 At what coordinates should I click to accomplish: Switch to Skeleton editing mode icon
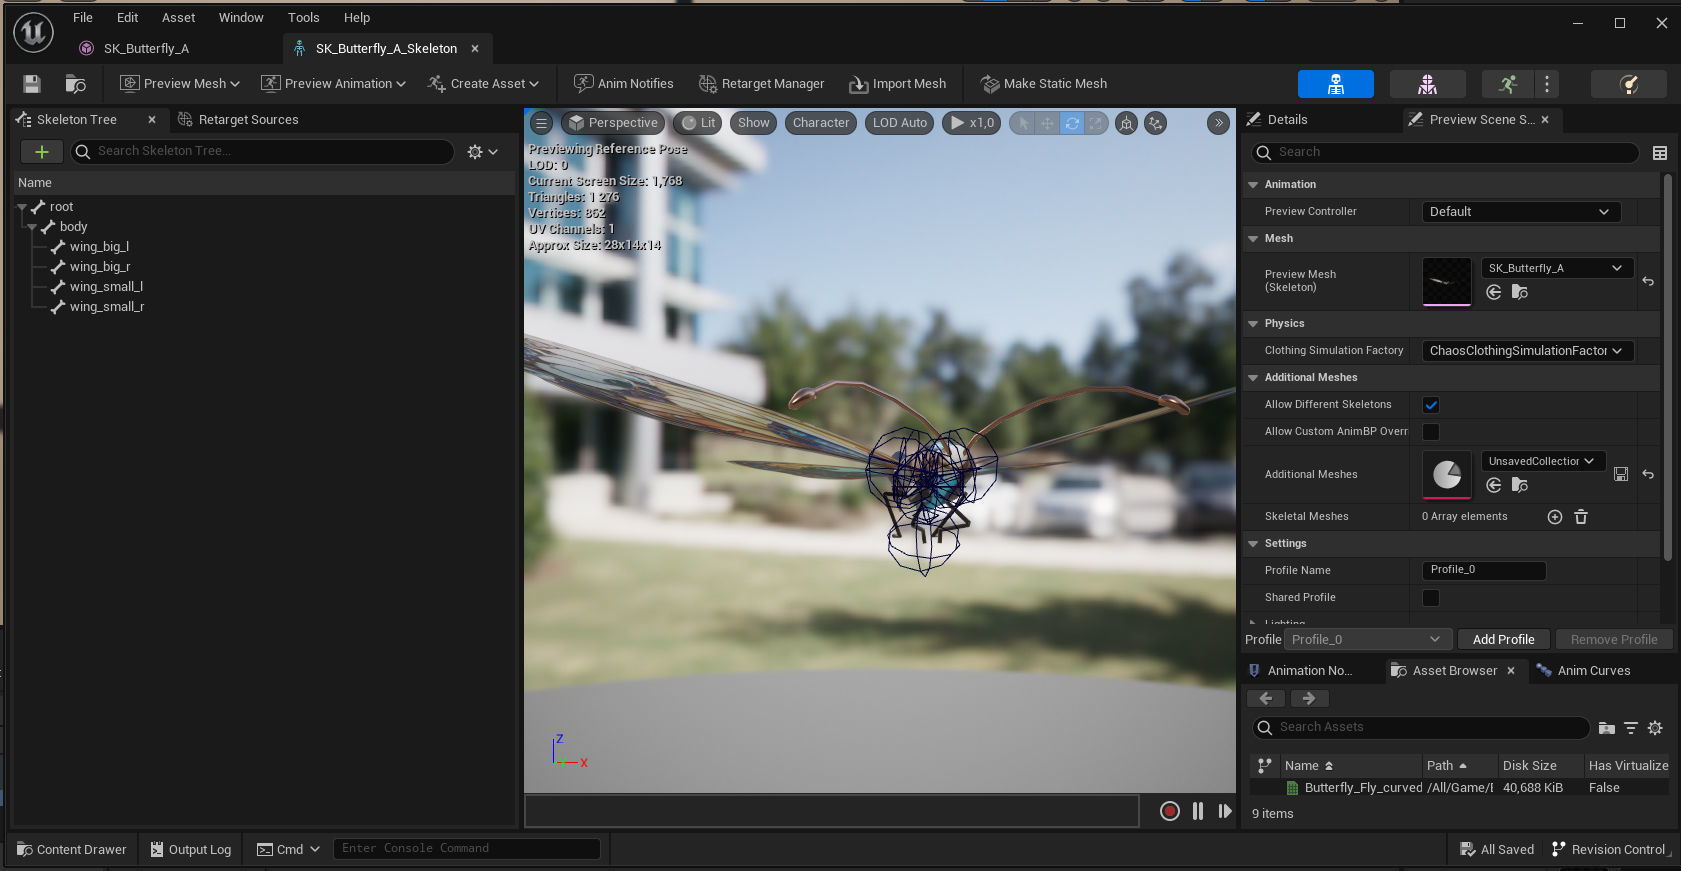(1336, 84)
